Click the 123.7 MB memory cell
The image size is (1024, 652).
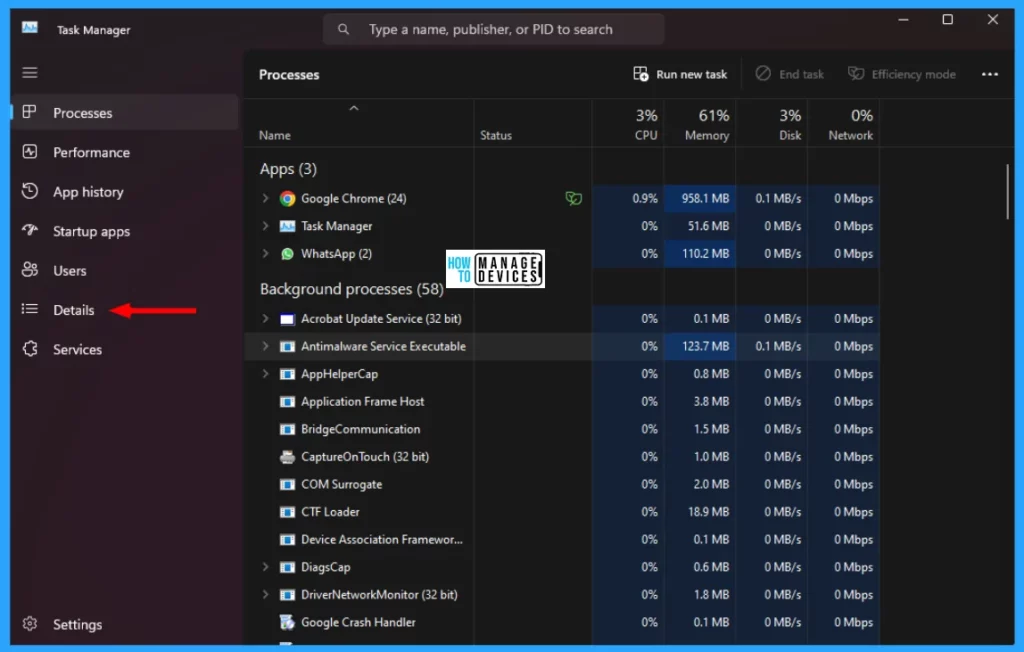700,346
